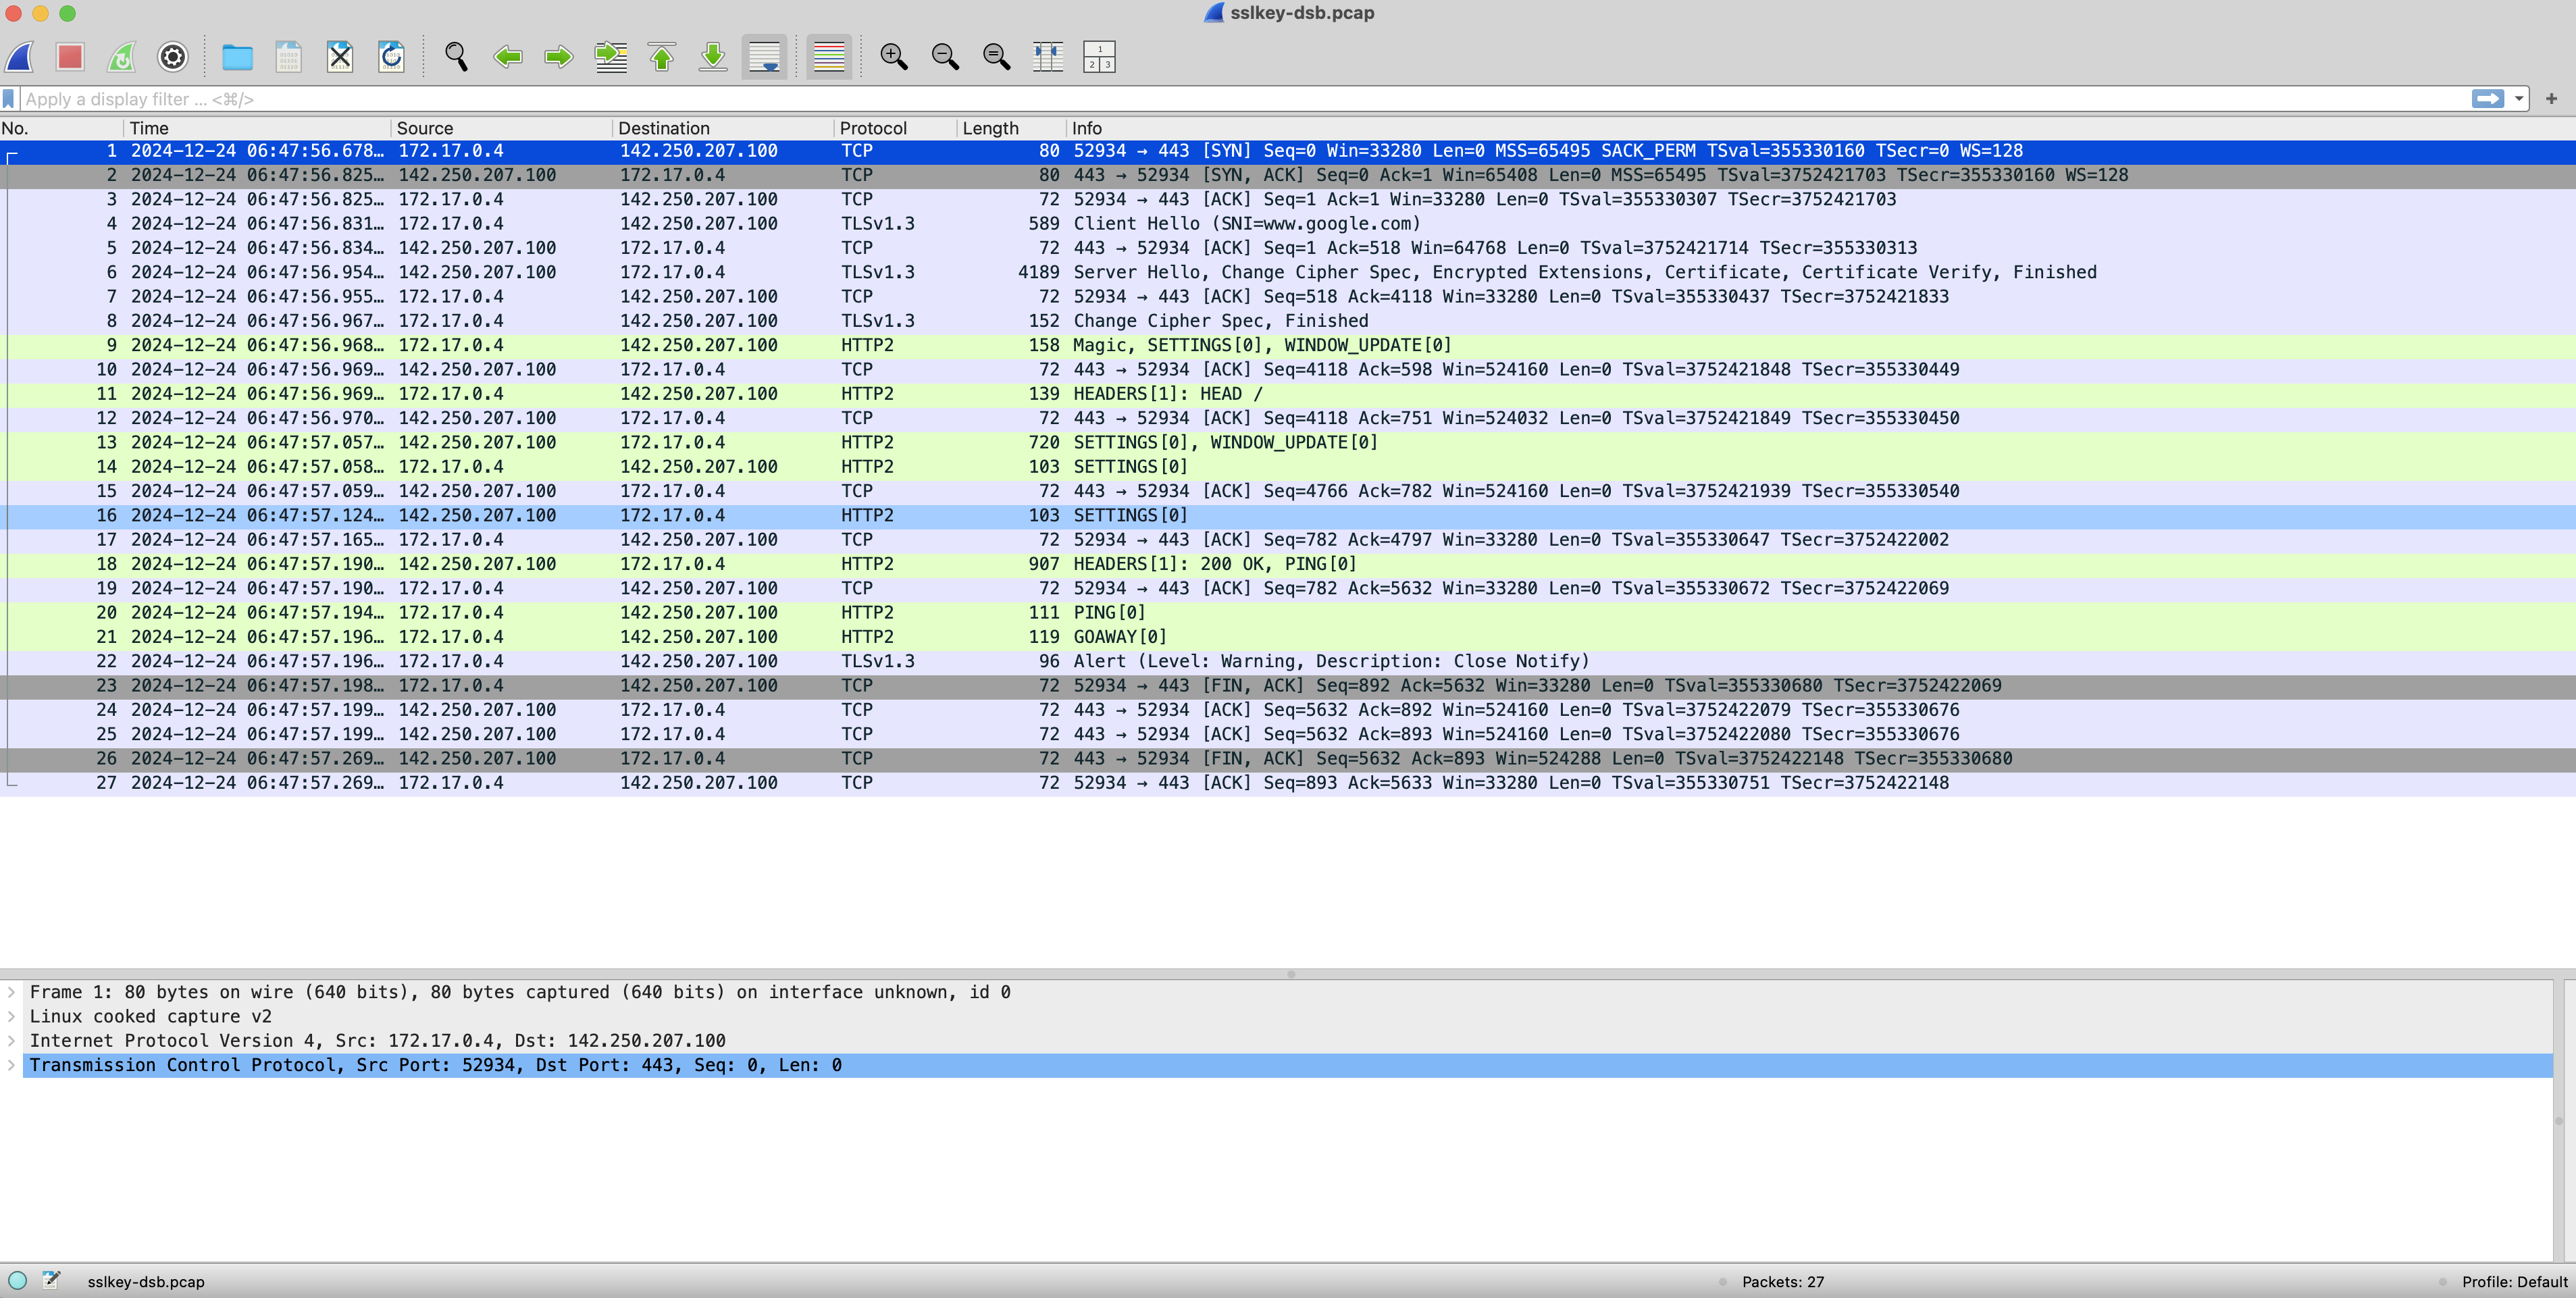Image resolution: width=2576 pixels, height=1298 pixels.
Task: Select packet 23 FIN, ACK row
Action: [x=1288, y=686]
